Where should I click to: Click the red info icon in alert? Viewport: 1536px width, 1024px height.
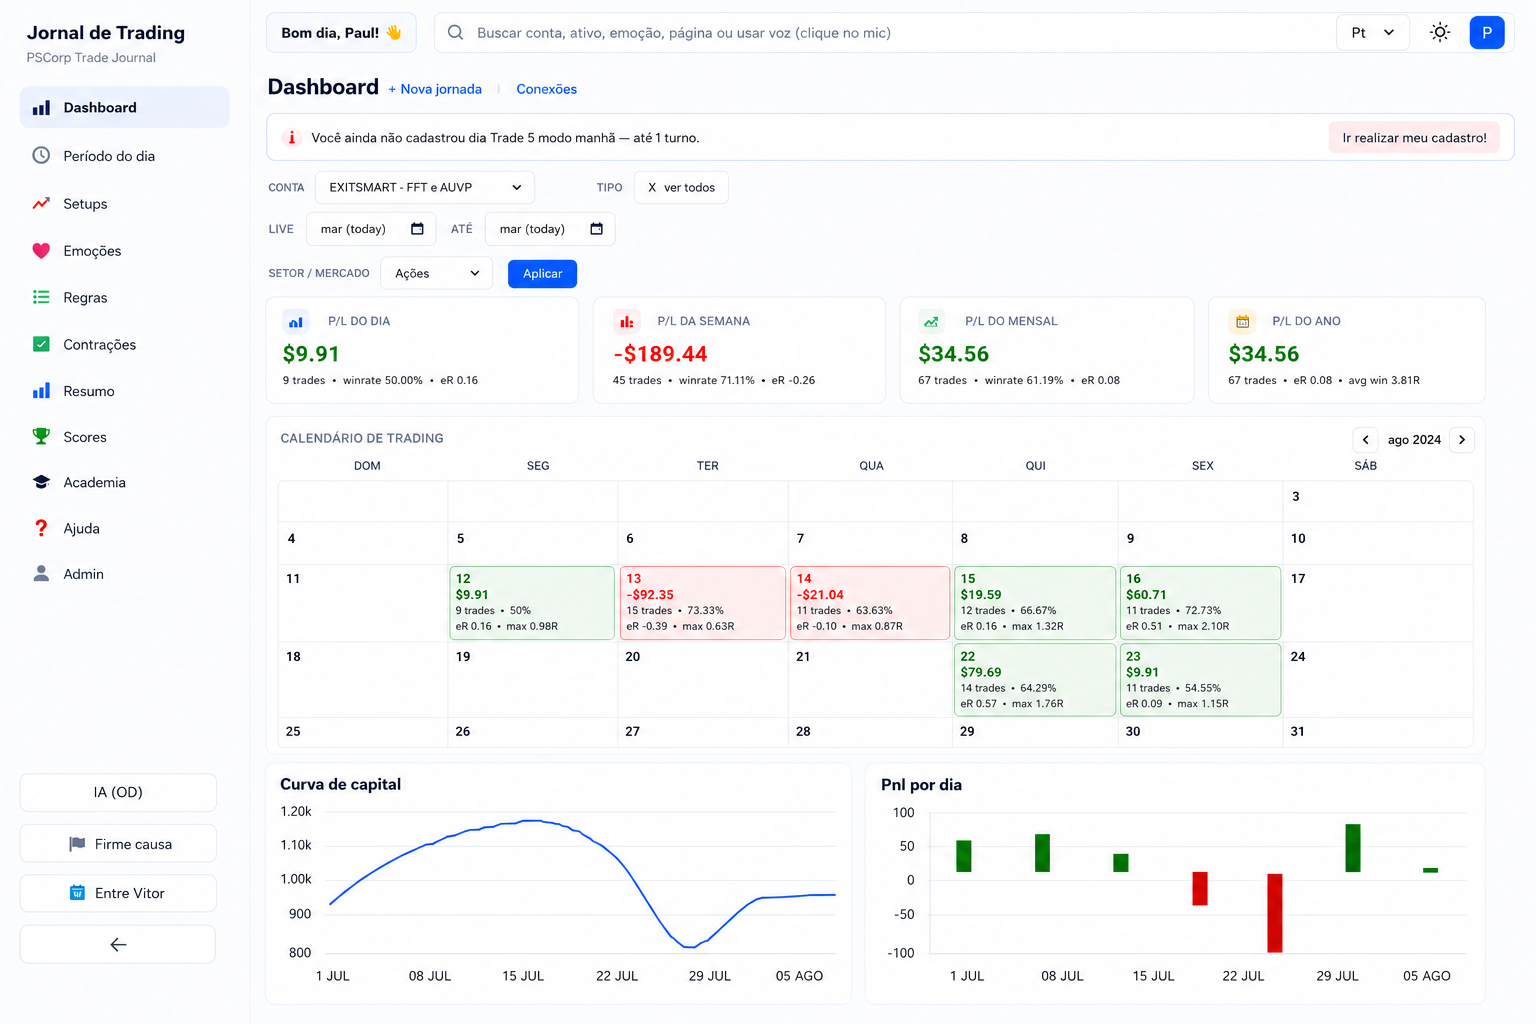(292, 138)
